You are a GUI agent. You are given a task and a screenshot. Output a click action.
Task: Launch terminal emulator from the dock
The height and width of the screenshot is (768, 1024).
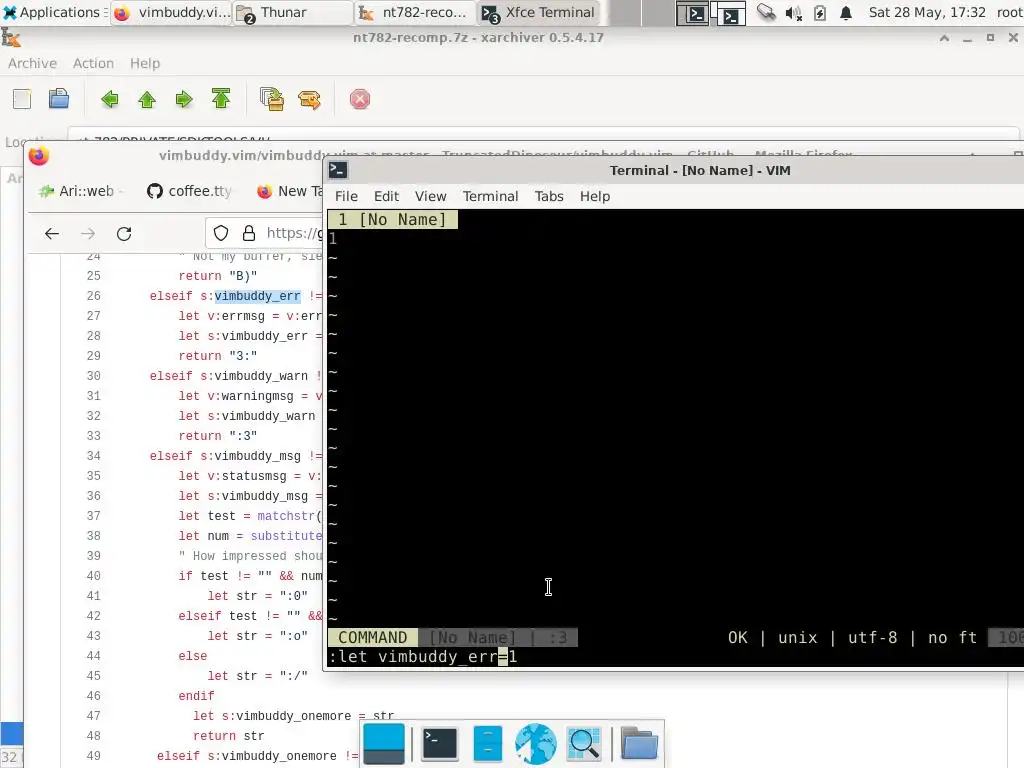point(440,744)
